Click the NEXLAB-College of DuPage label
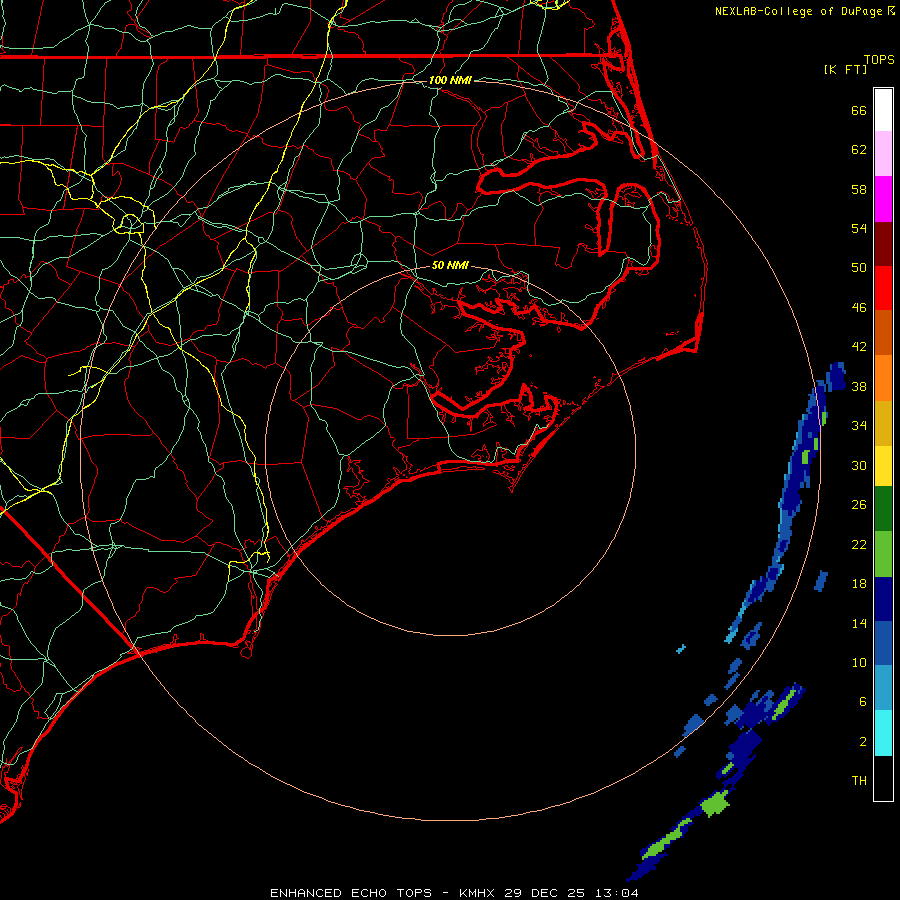The image size is (900, 900). (800, 11)
